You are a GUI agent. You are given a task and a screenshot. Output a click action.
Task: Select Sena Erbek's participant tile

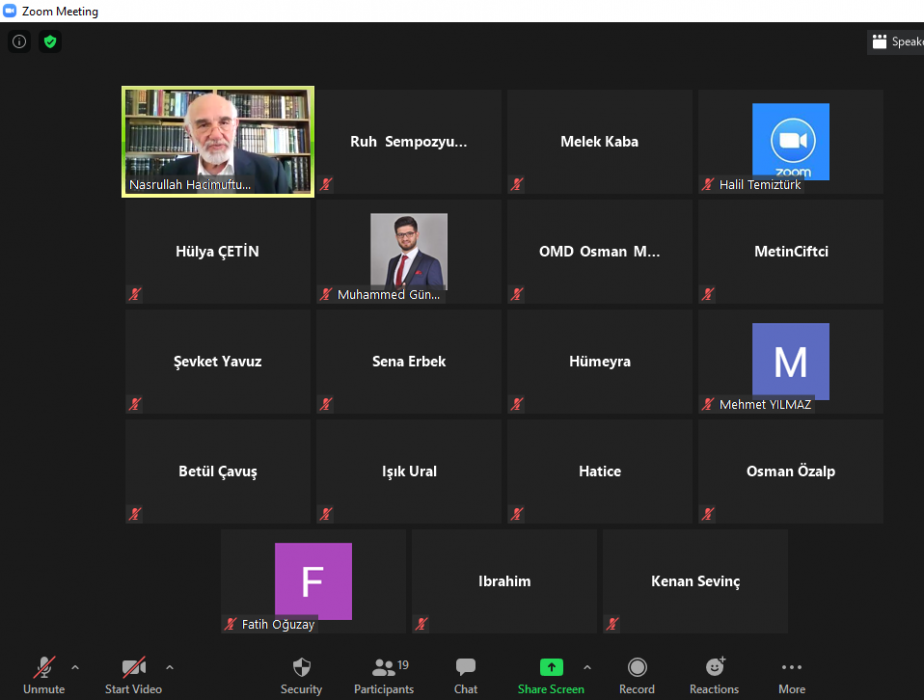409,362
